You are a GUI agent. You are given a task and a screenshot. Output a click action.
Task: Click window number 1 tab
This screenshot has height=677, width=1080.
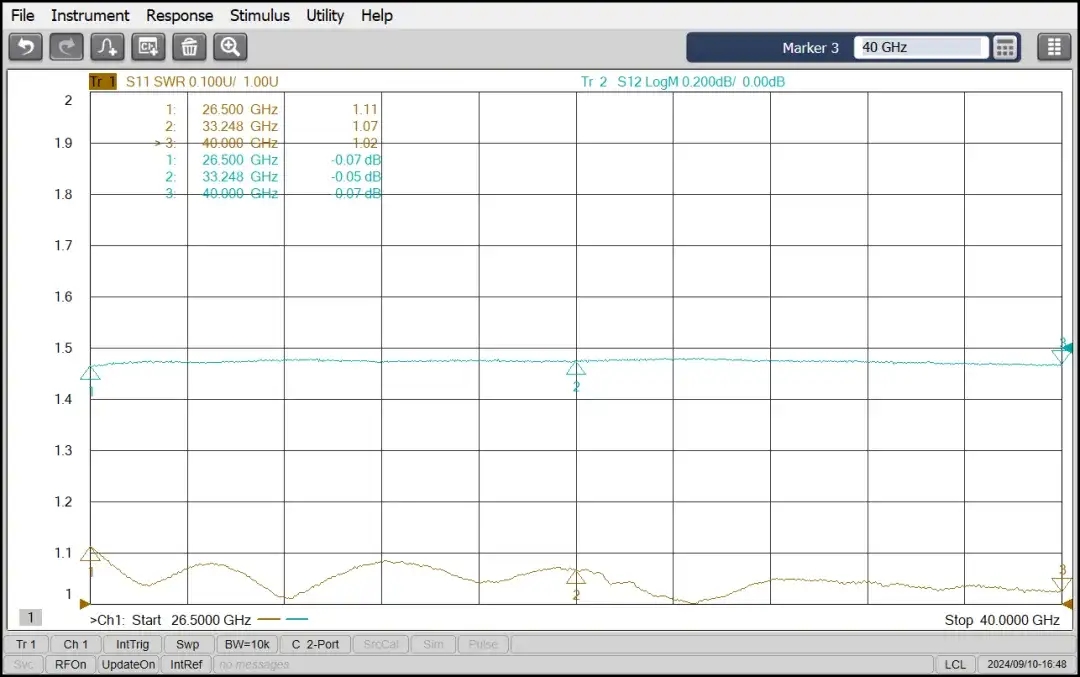(30, 618)
